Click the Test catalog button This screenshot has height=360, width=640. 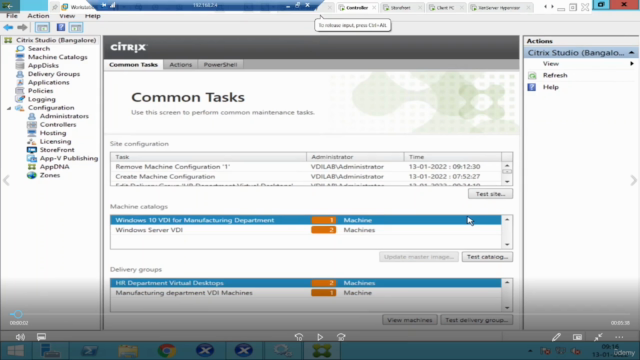click(x=487, y=257)
